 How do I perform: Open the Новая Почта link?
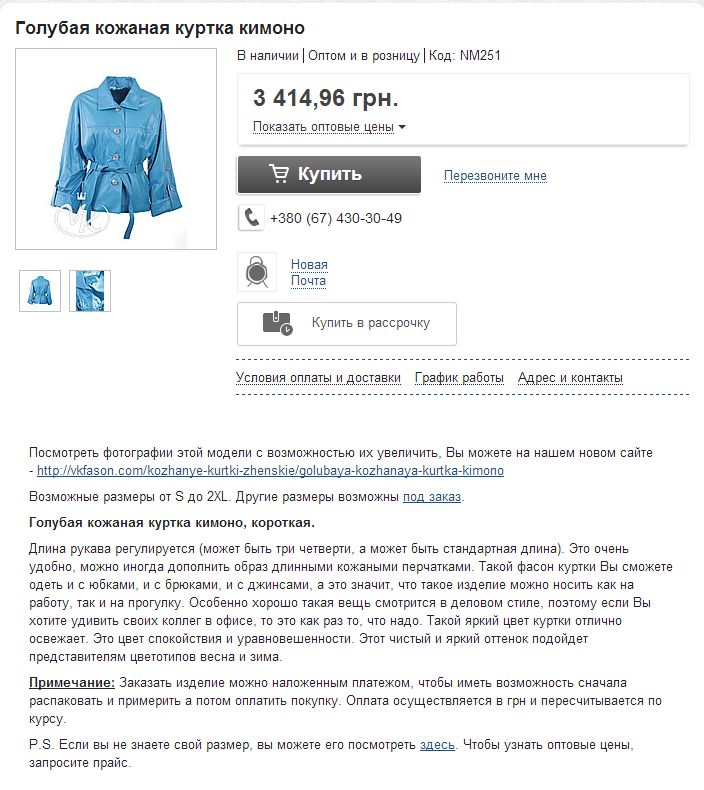point(308,272)
